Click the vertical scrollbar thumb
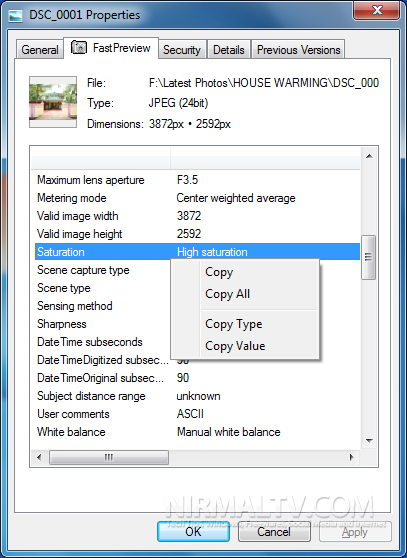The image size is (407, 558). click(x=369, y=257)
